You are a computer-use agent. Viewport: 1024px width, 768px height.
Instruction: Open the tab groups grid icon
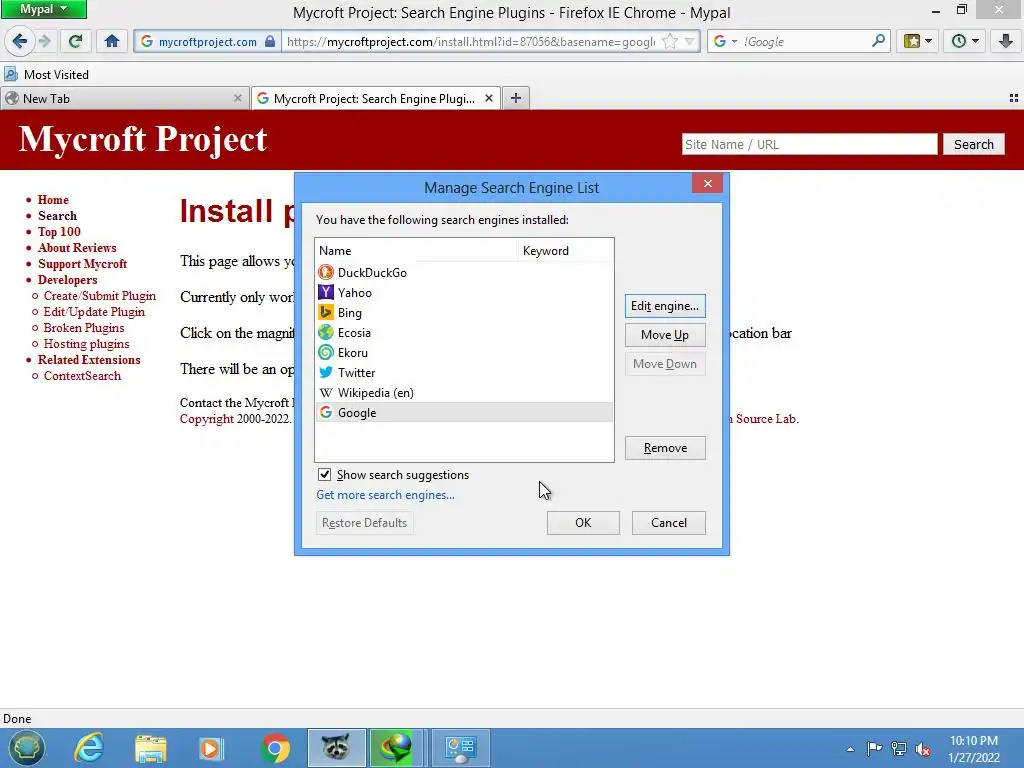coord(1014,98)
